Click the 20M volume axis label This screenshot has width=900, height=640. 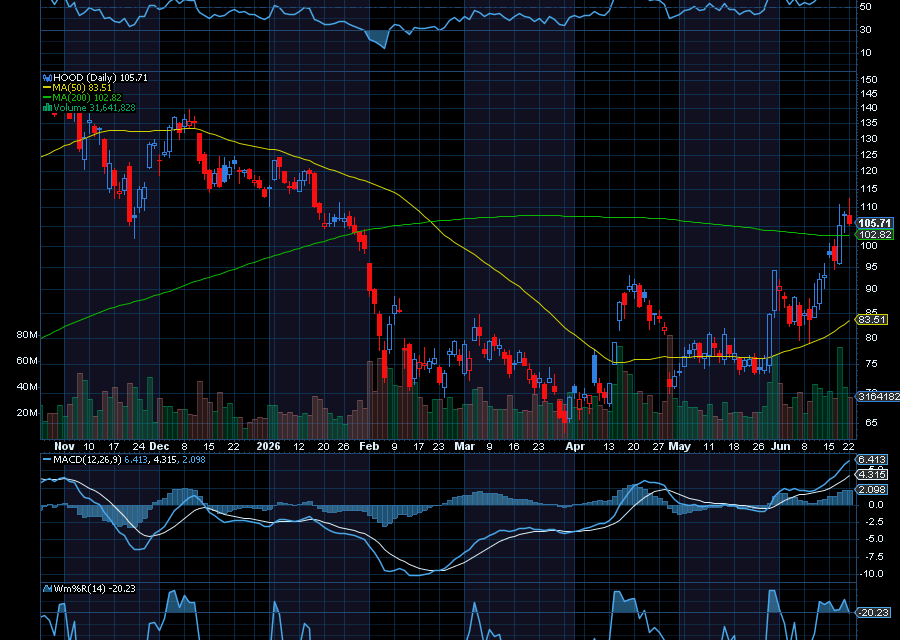pyautogui.click(x=27, y=413)
